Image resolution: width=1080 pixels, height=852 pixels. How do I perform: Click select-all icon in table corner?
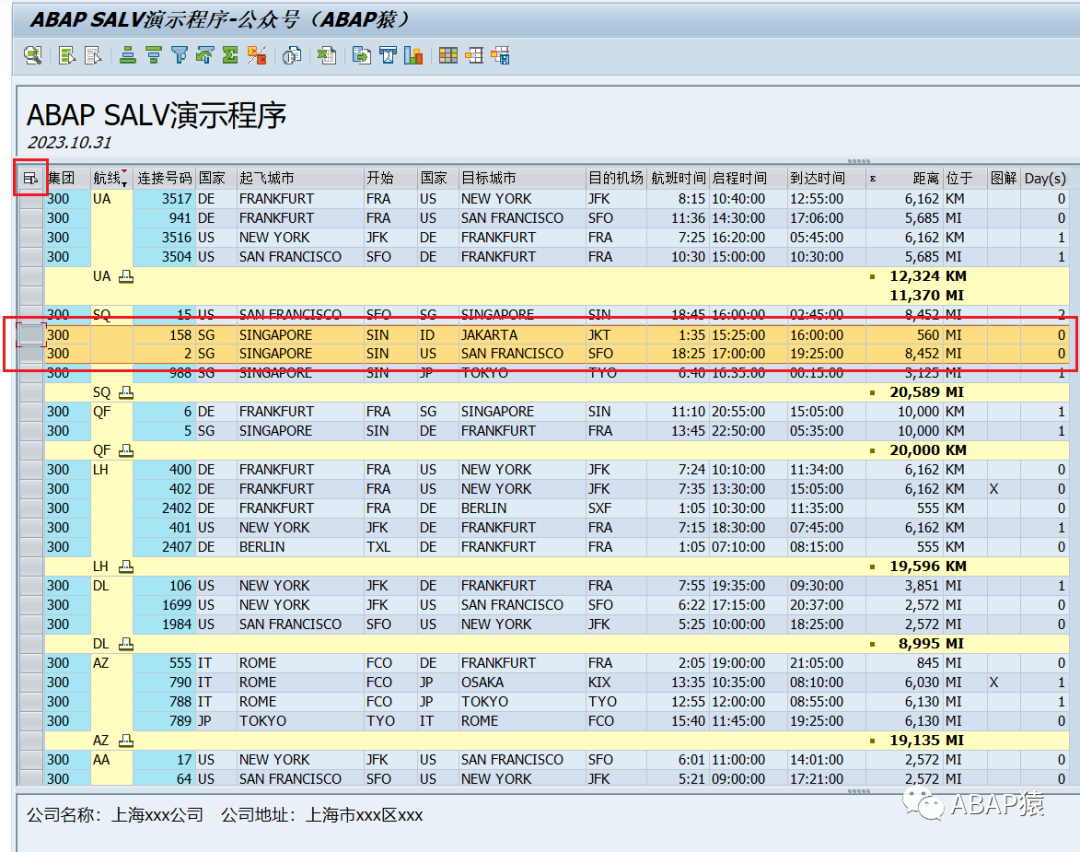30,178
